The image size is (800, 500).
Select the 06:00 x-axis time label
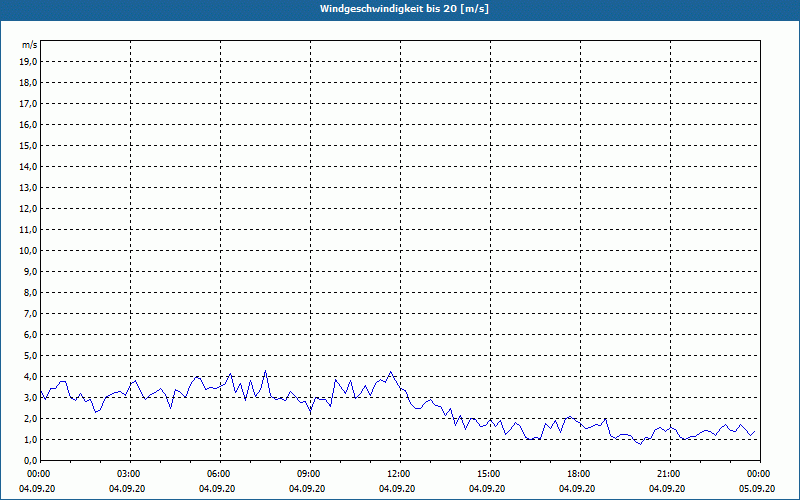tap(219, 474)
